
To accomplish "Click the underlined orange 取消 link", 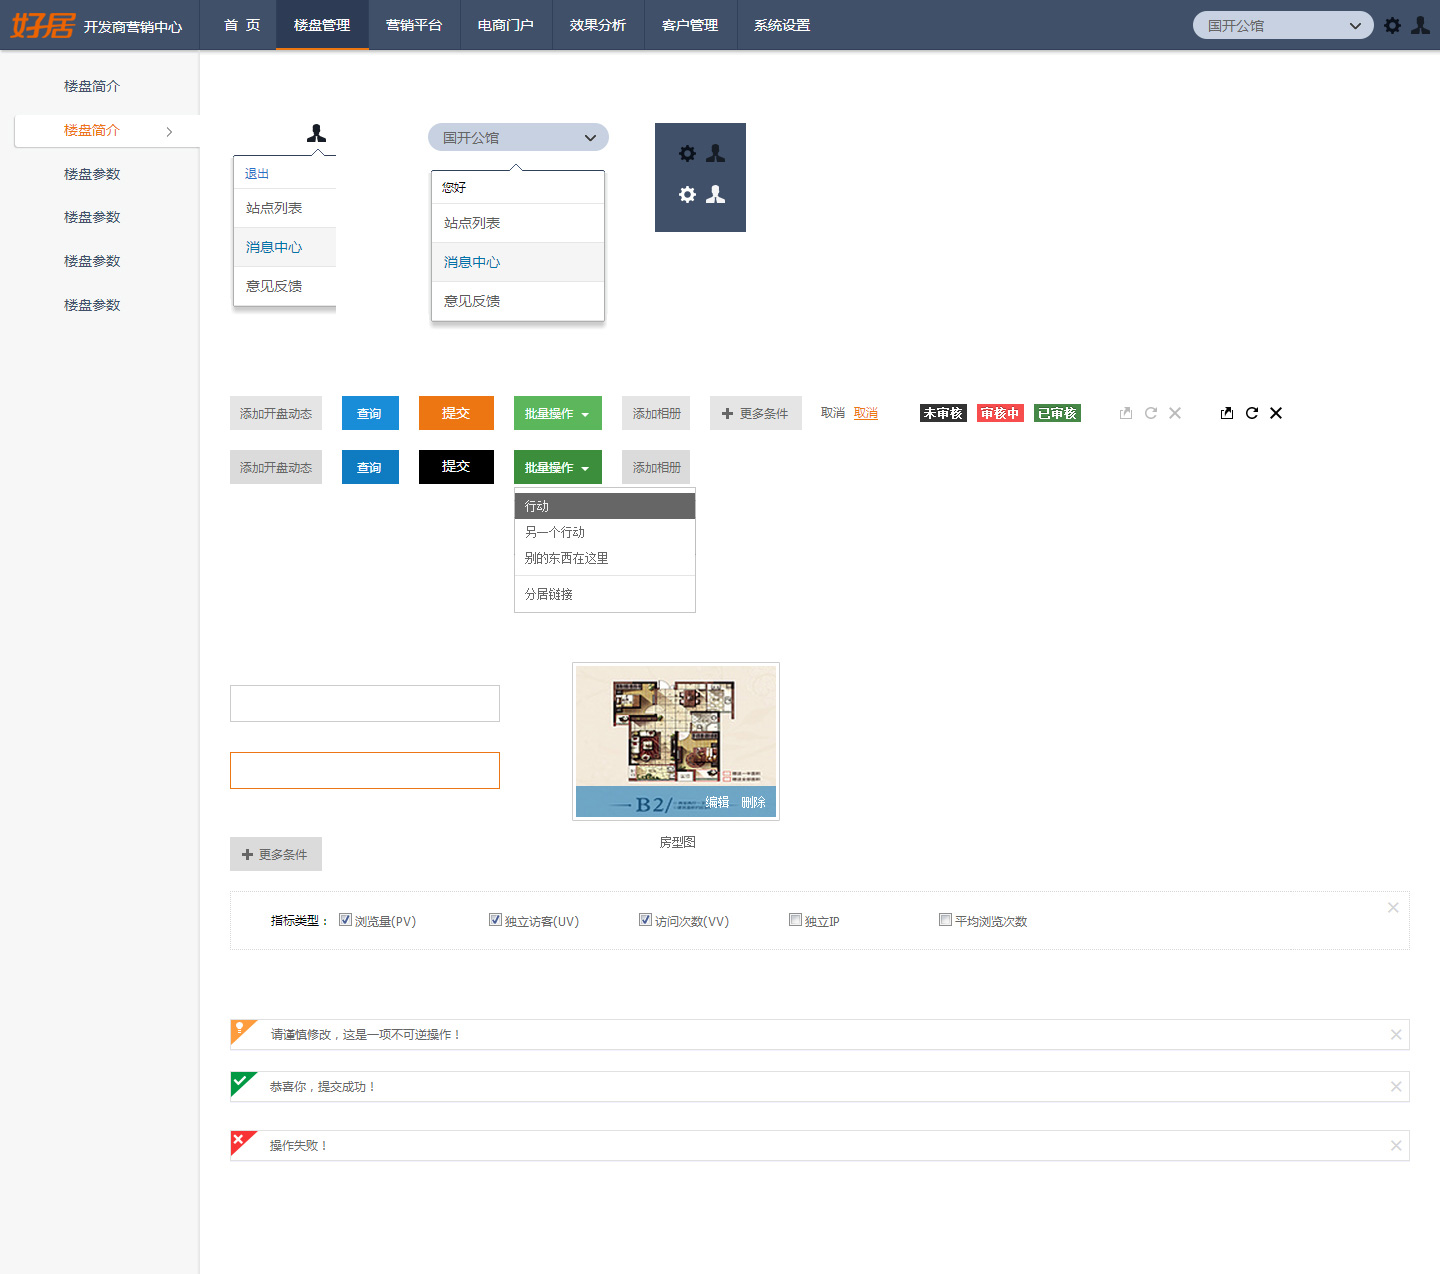I will (866, 413).
